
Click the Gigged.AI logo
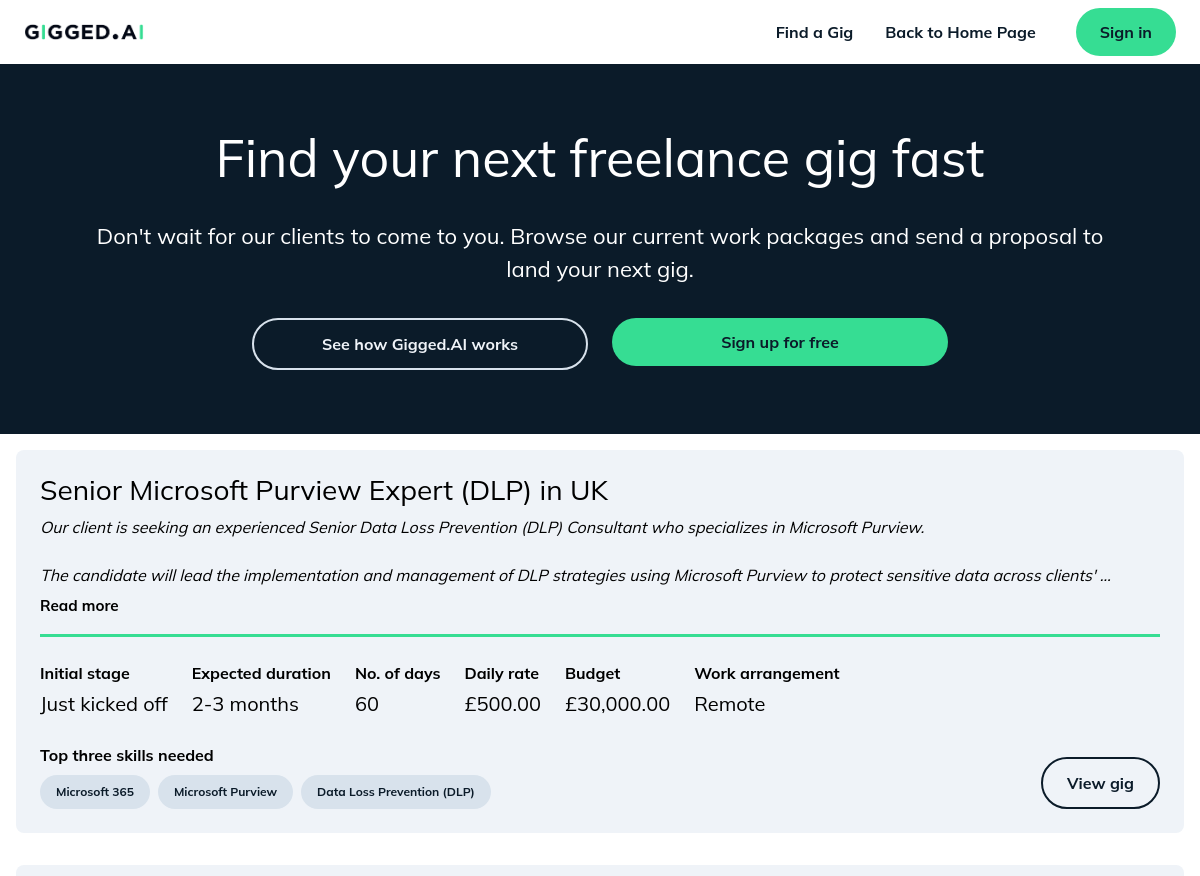tap(84, 32)
